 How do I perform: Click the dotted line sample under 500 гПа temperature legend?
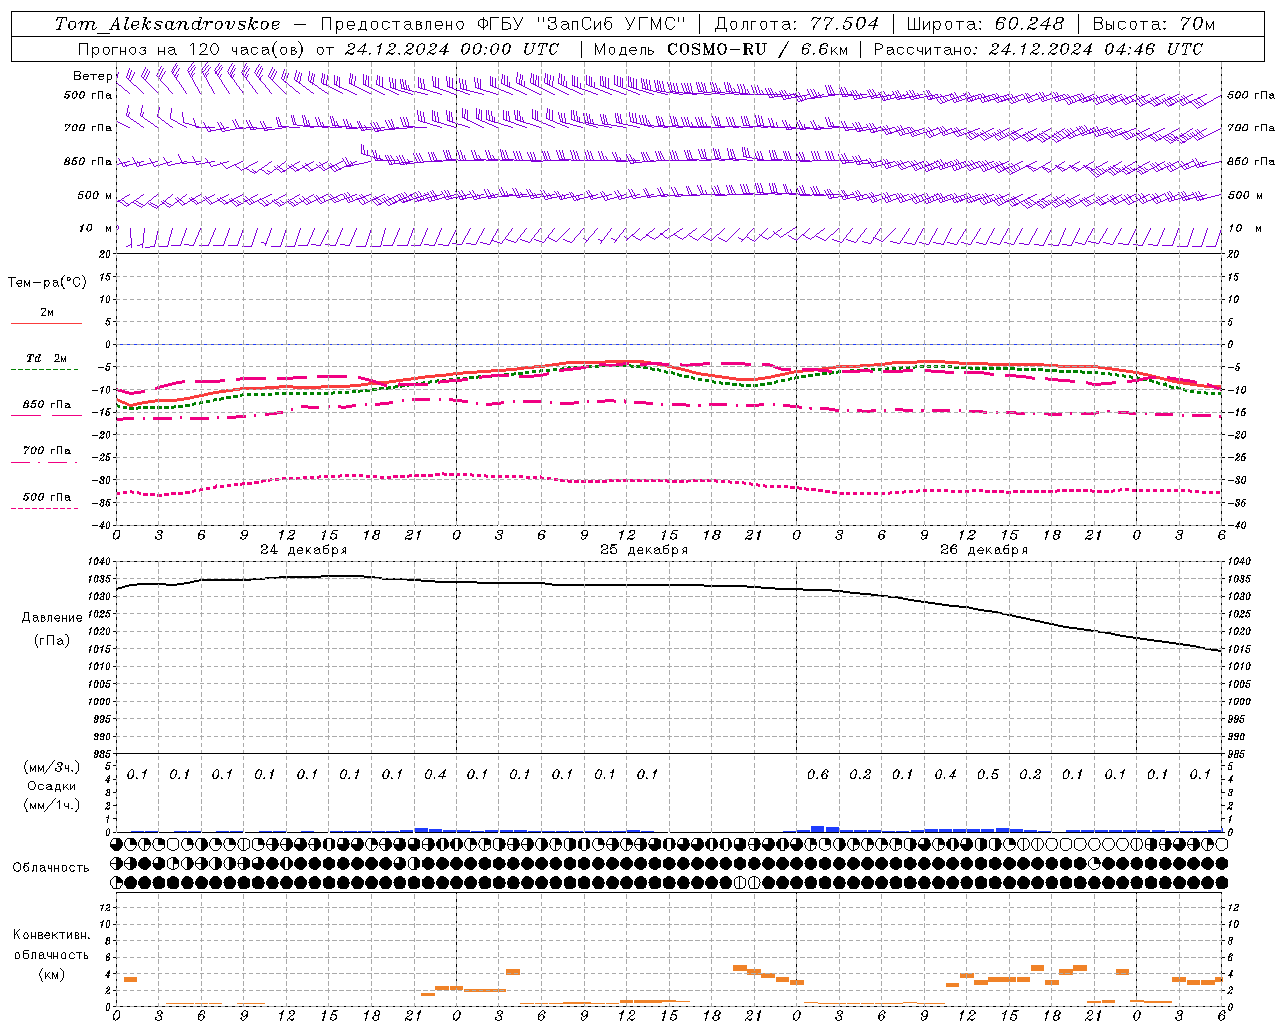click(x=45, y=508)
